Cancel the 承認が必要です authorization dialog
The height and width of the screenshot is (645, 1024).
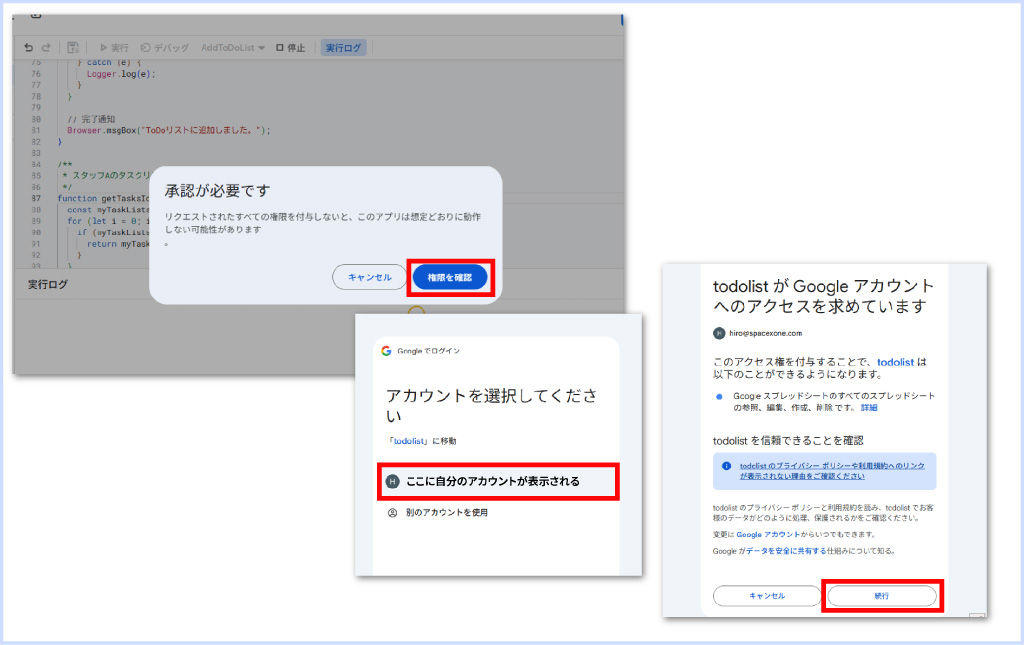[x=369, y=277]
